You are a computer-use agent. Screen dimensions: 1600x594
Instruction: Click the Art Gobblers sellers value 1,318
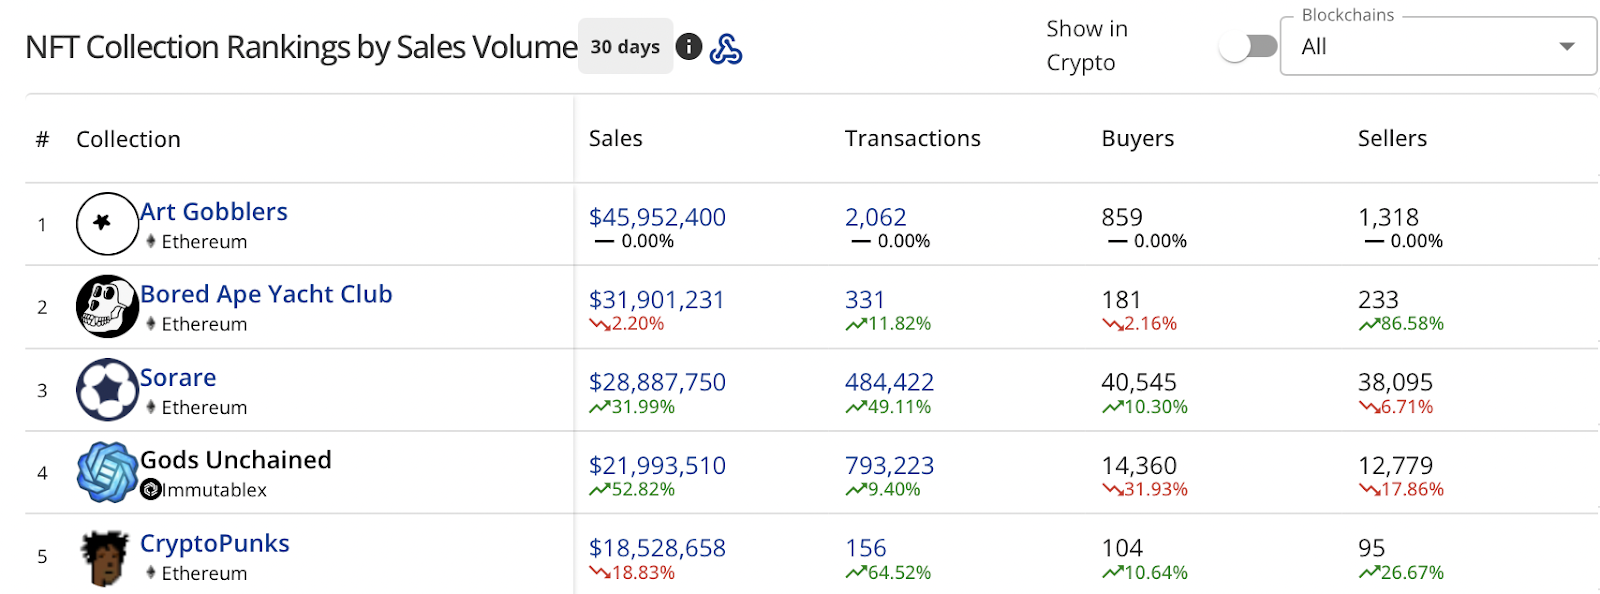pos(1389,217)
